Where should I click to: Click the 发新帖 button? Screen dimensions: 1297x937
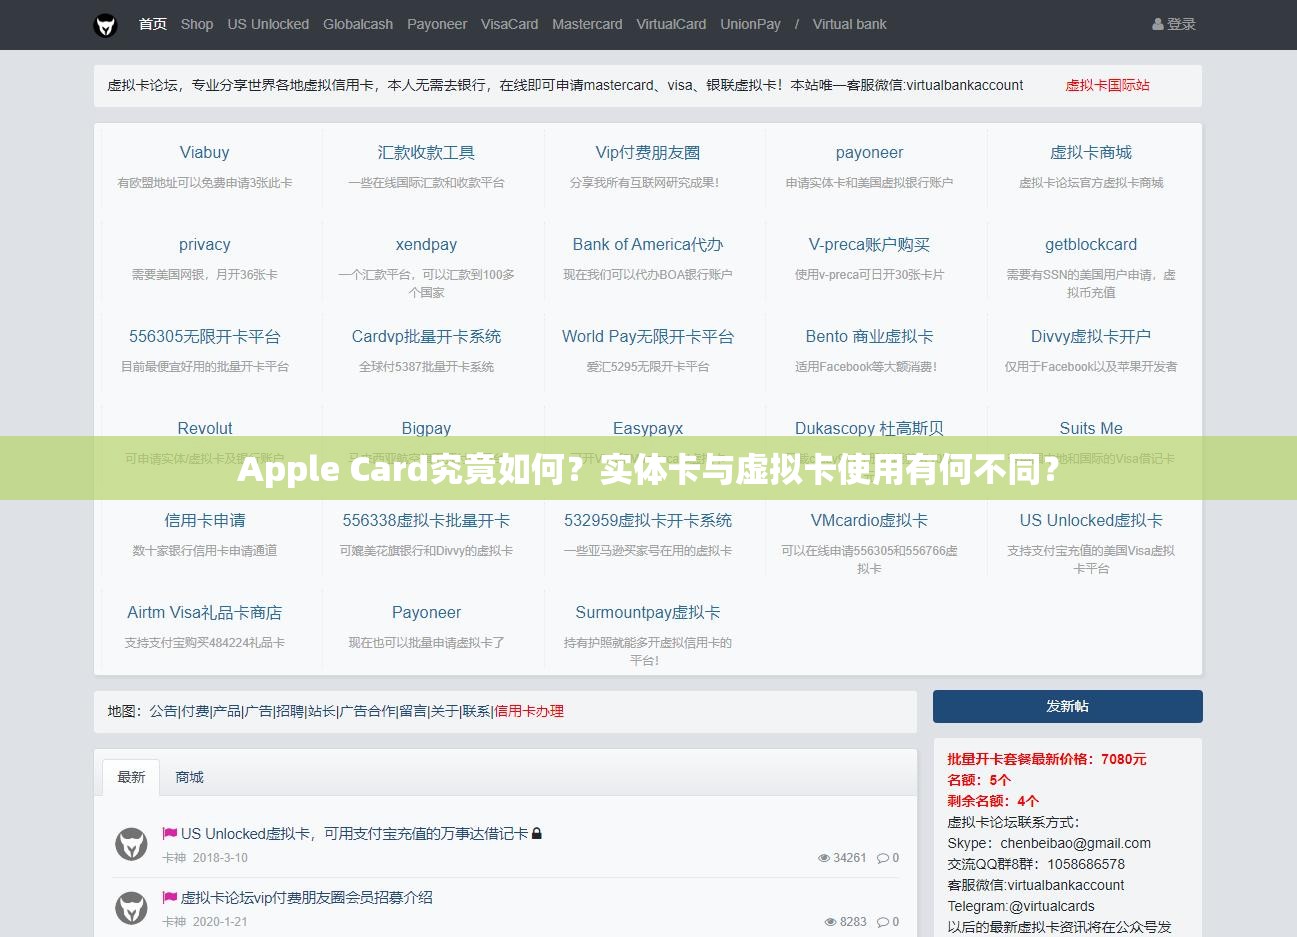tap(1067, 706)
